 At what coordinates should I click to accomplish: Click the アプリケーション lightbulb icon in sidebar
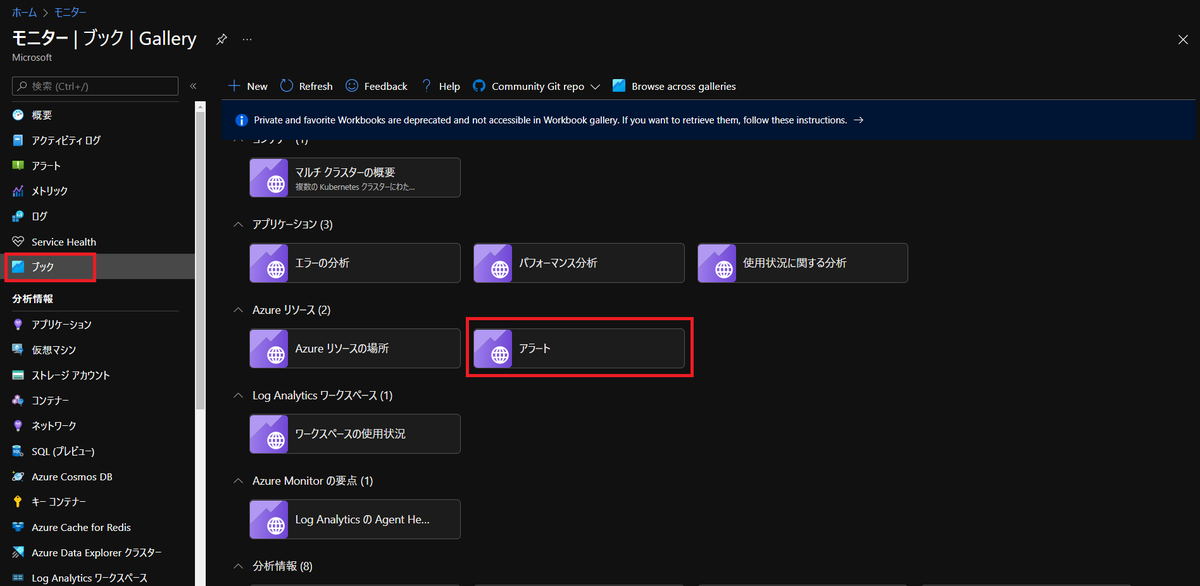click(x=18, y=324)
